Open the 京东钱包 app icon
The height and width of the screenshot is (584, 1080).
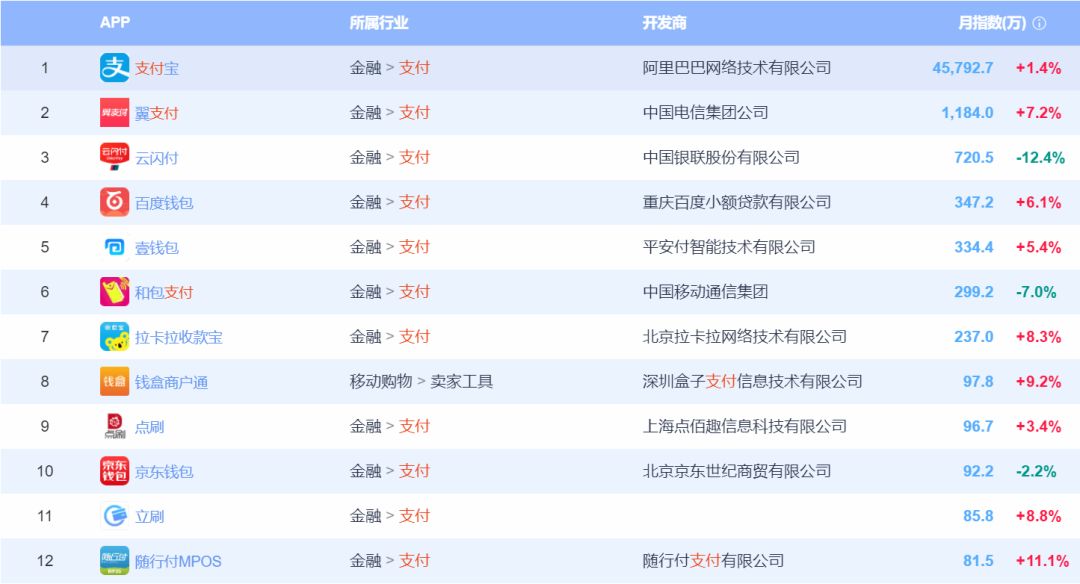tap(114, 471)
